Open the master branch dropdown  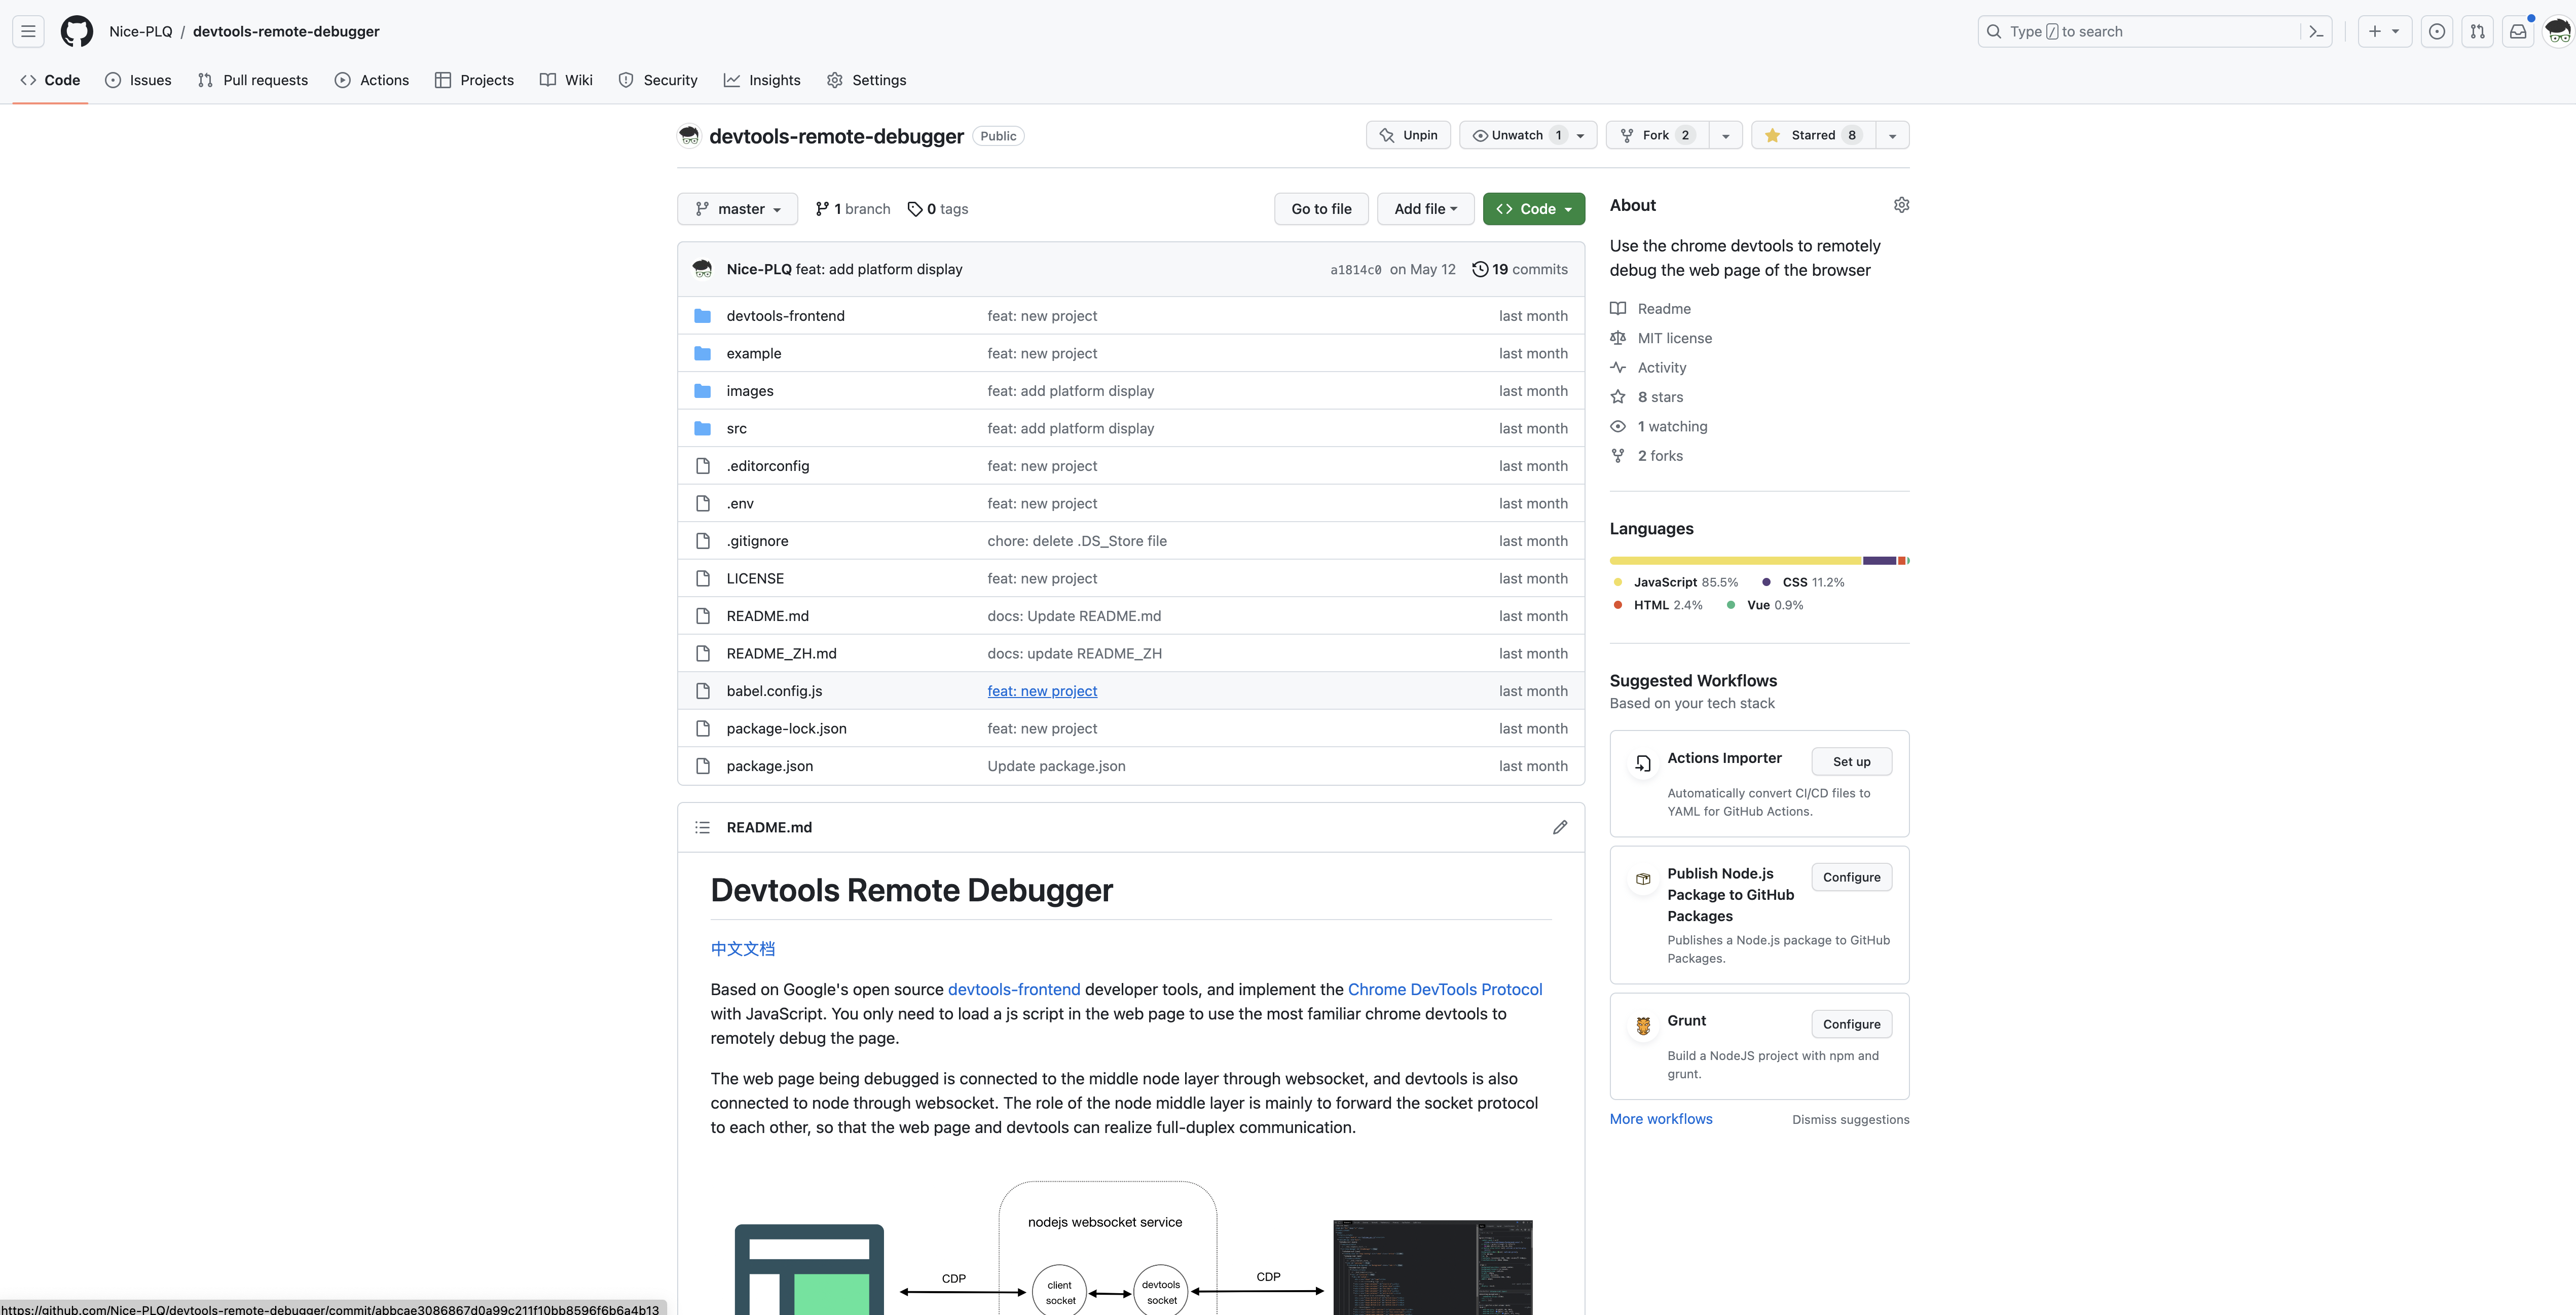pos(737,209)
